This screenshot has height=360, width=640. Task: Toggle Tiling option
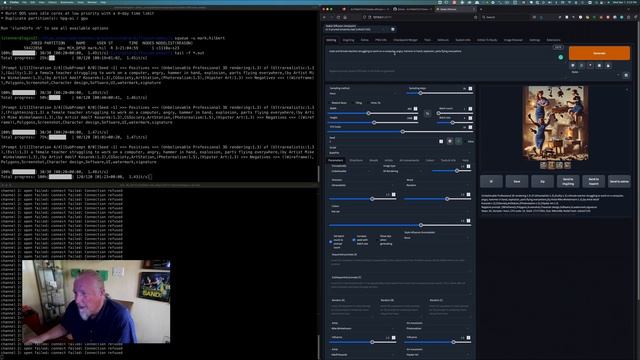pos(358,103)
